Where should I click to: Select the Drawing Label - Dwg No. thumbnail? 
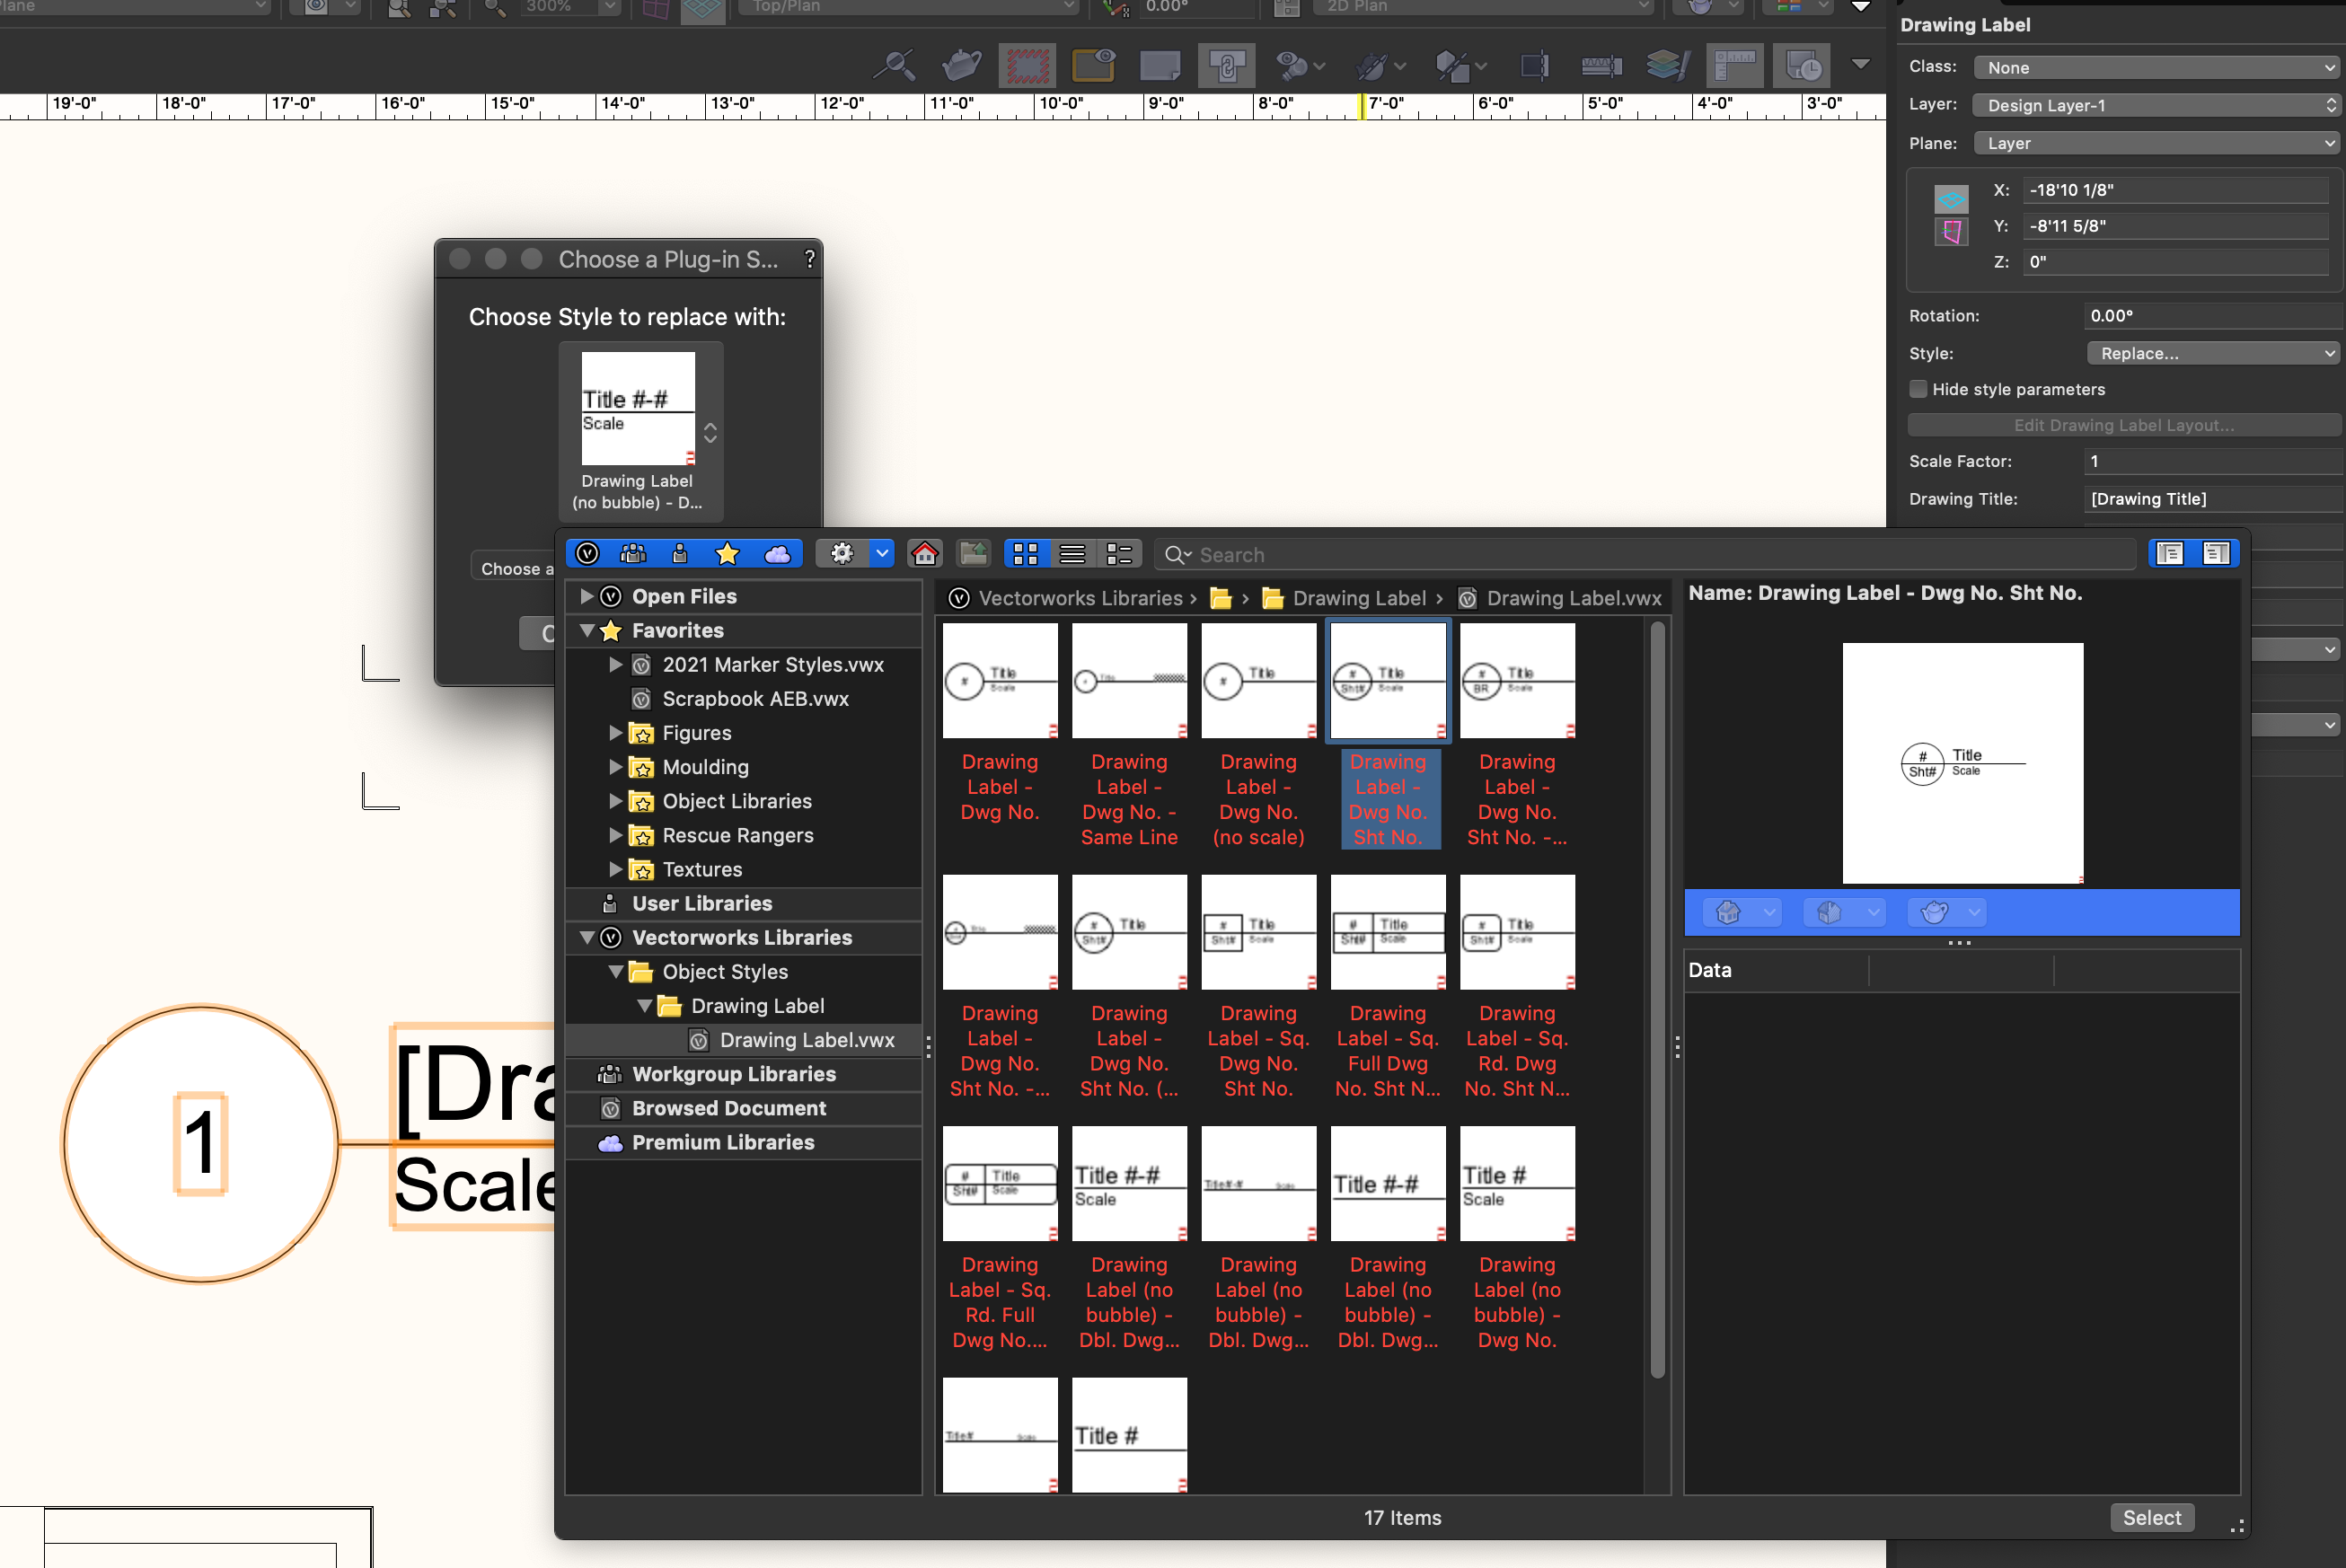point(999,680)
